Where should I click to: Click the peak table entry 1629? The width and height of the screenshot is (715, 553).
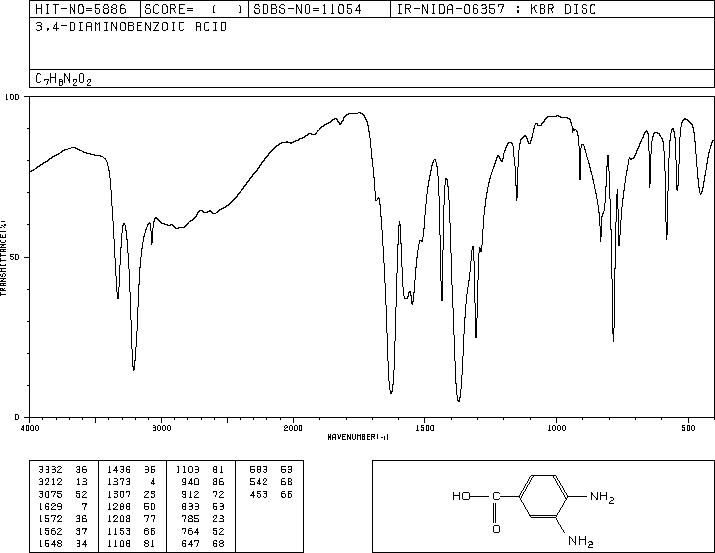coord(49,506)
